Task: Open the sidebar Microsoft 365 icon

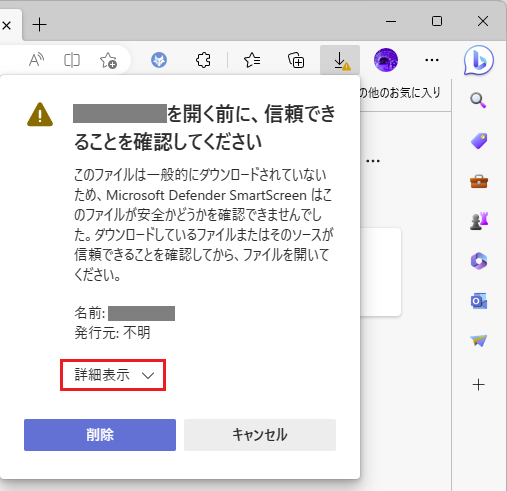Action: click(x=479, y=261)
